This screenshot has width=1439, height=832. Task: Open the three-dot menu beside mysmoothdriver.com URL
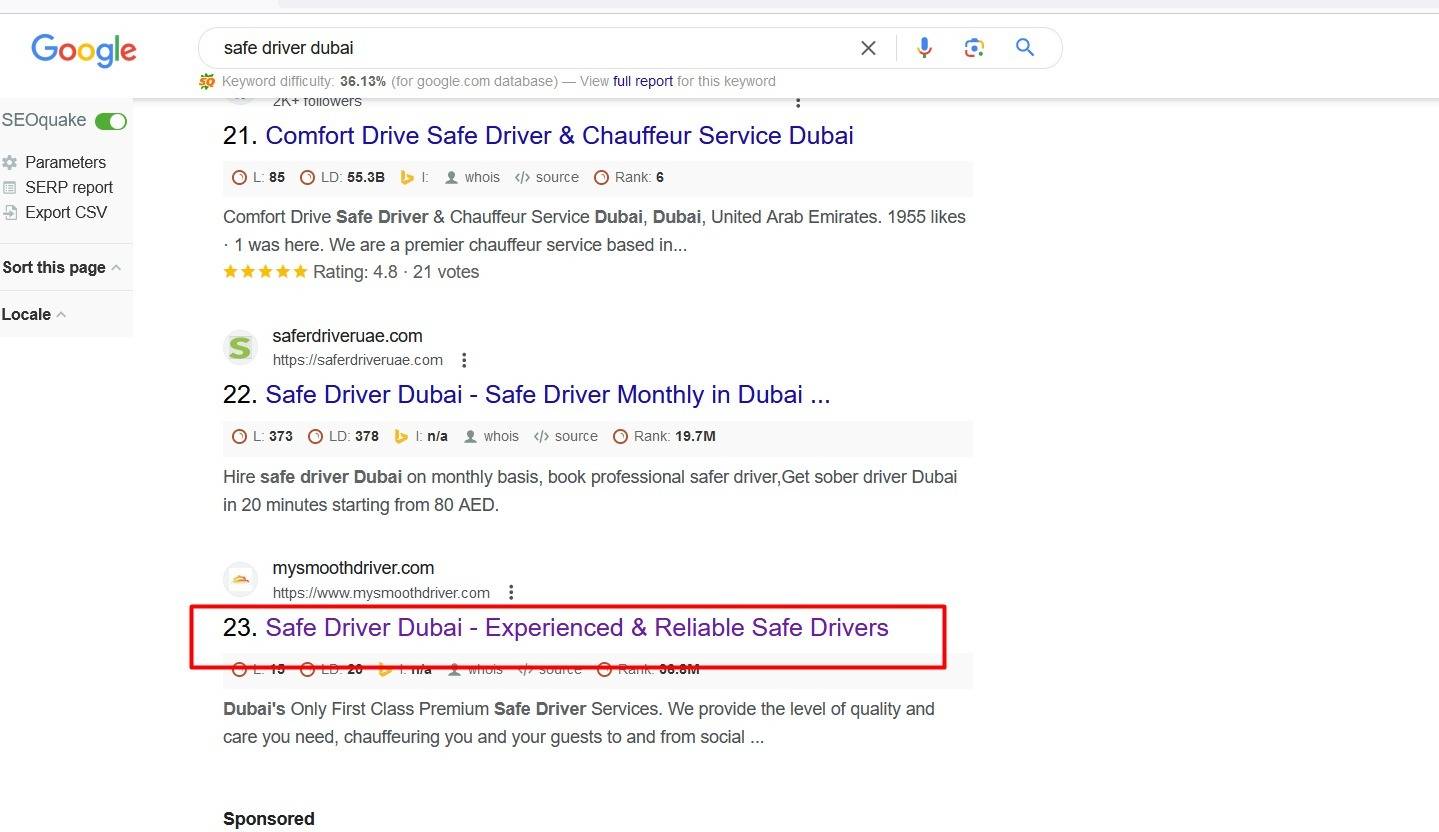click(511, 592)
